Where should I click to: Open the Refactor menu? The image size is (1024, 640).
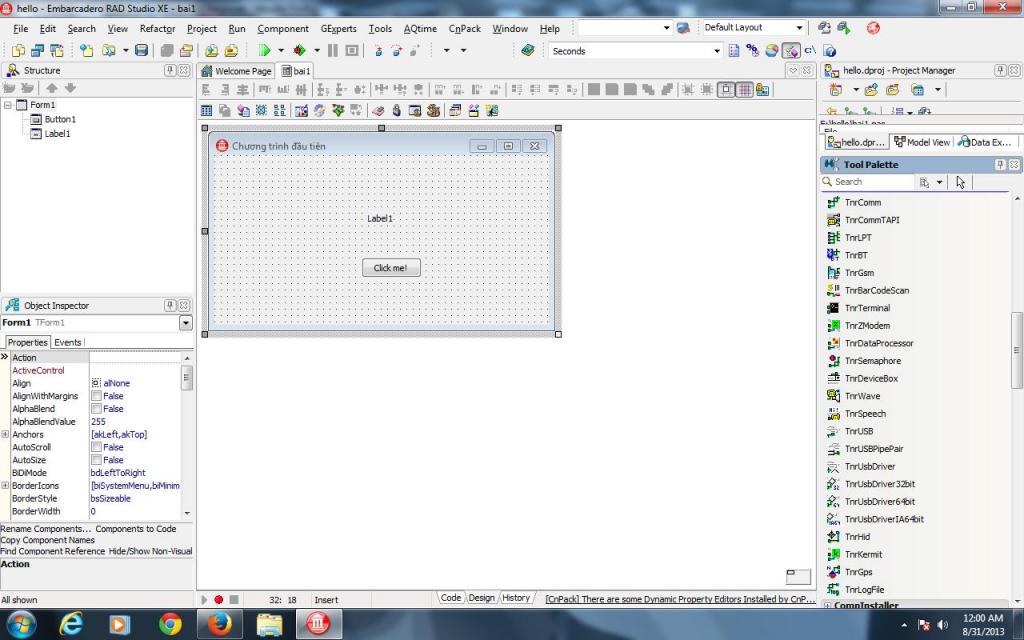click(157, 29)
